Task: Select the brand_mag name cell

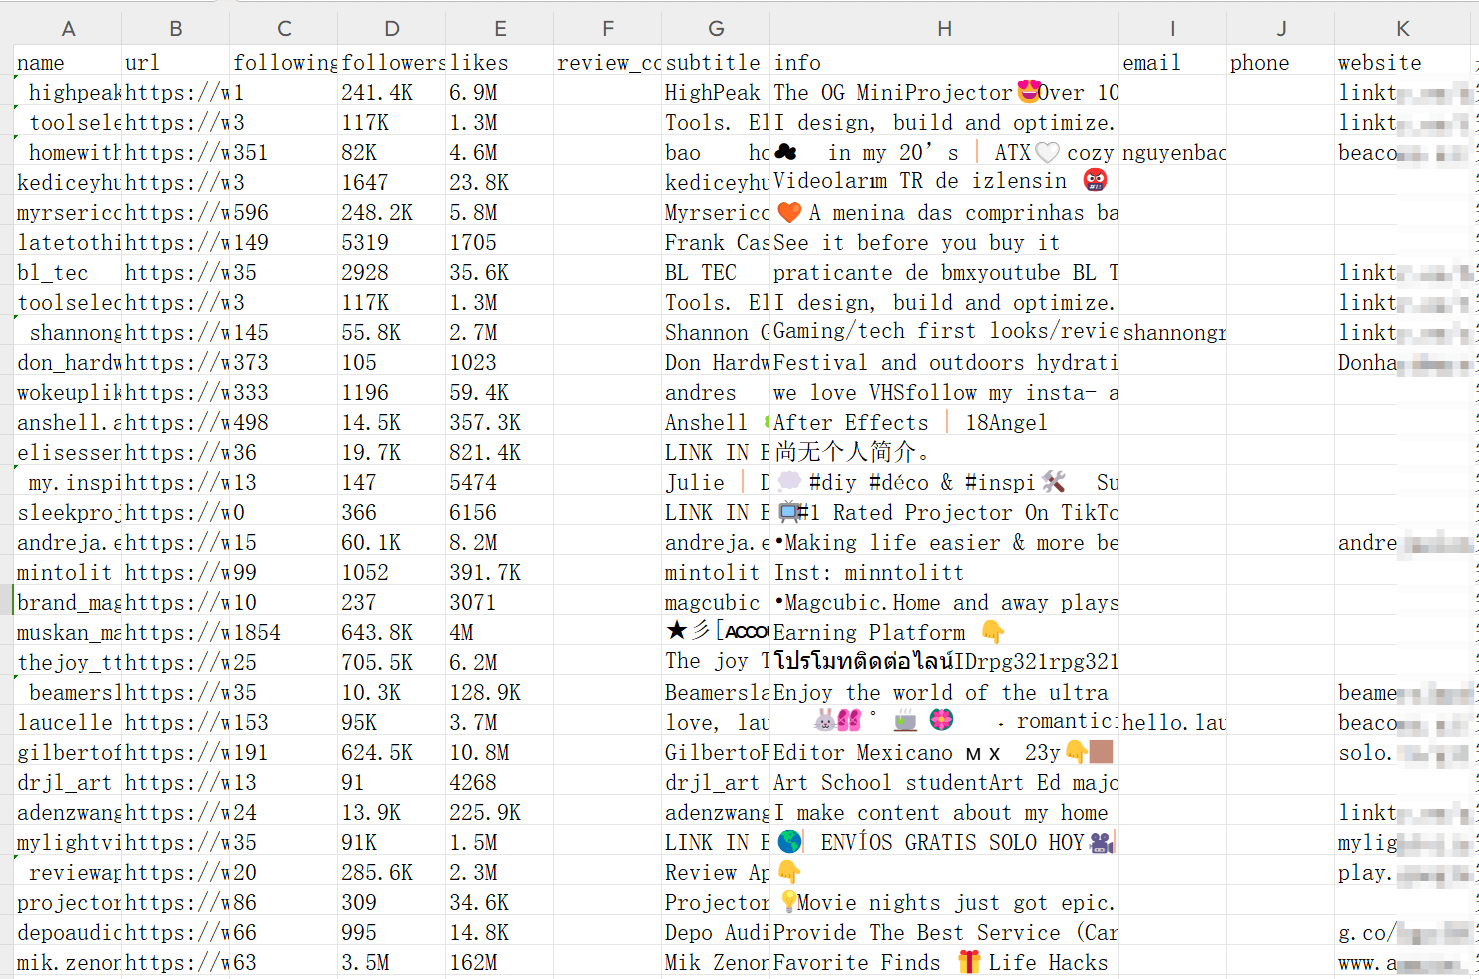Action: 68,602
